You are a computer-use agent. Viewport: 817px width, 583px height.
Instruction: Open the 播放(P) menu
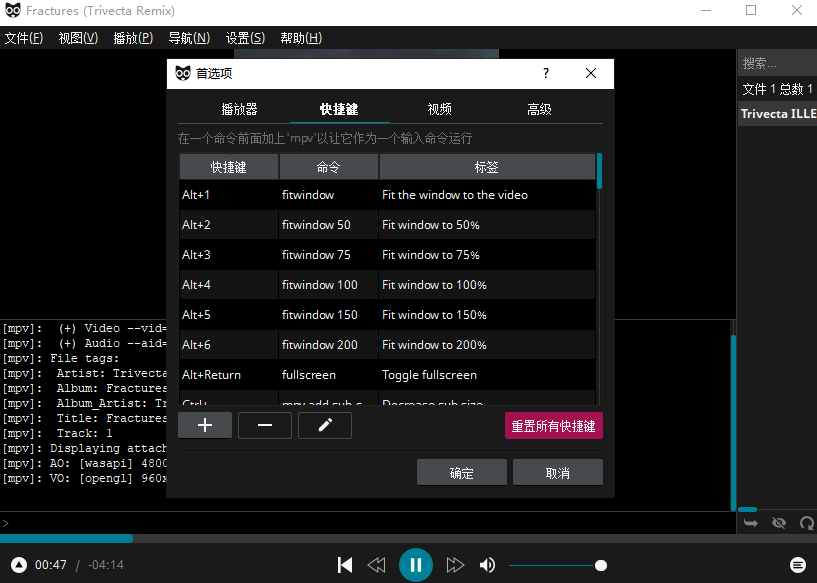click(133, 38)
